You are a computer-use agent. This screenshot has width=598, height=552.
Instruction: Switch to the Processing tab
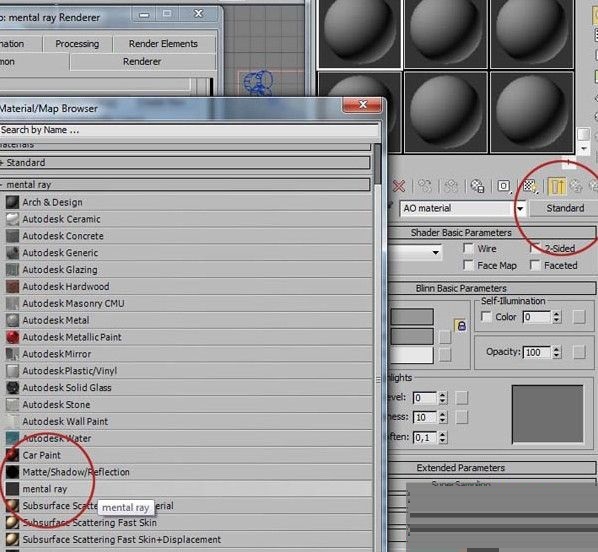coord(77,44)
